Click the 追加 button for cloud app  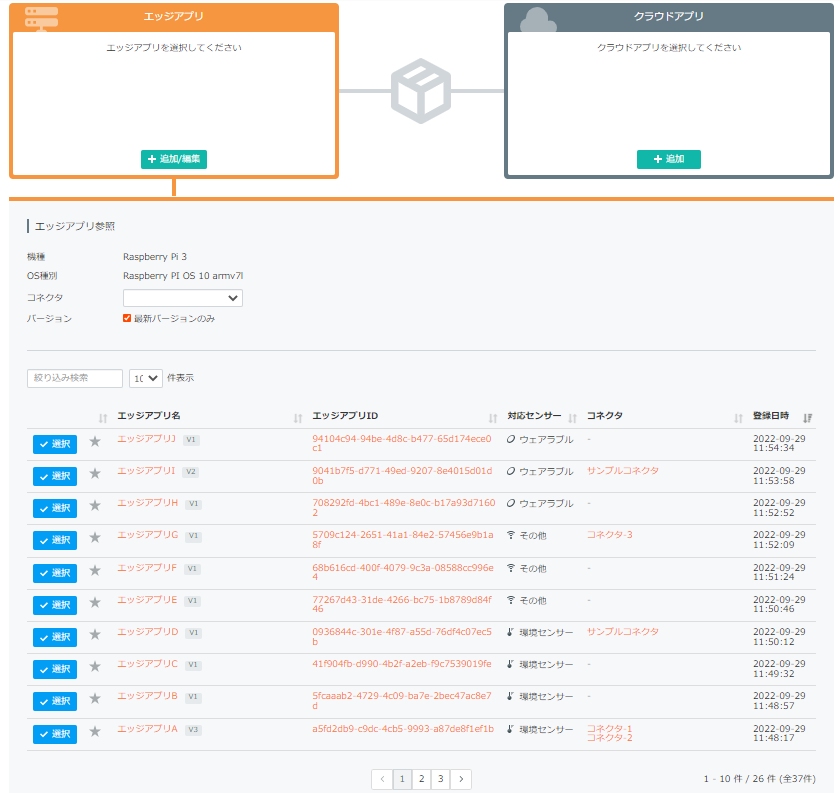coord(669,159)
